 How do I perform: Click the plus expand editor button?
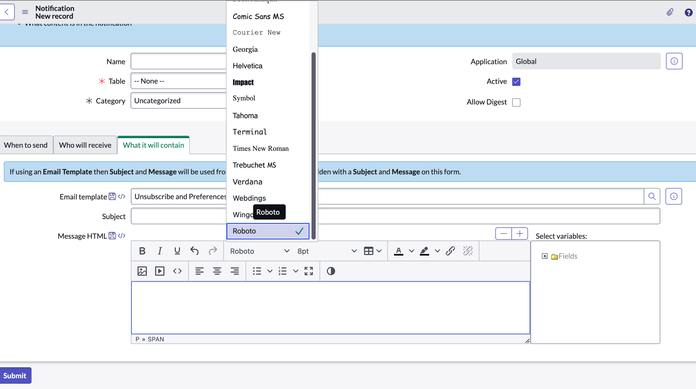point(519,234)
